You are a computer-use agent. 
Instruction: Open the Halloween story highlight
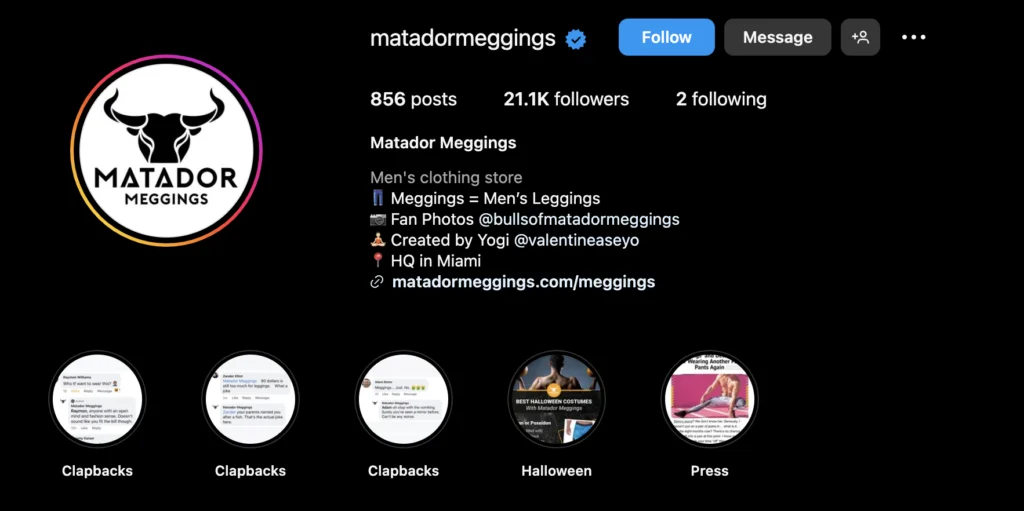pos(556,399)
